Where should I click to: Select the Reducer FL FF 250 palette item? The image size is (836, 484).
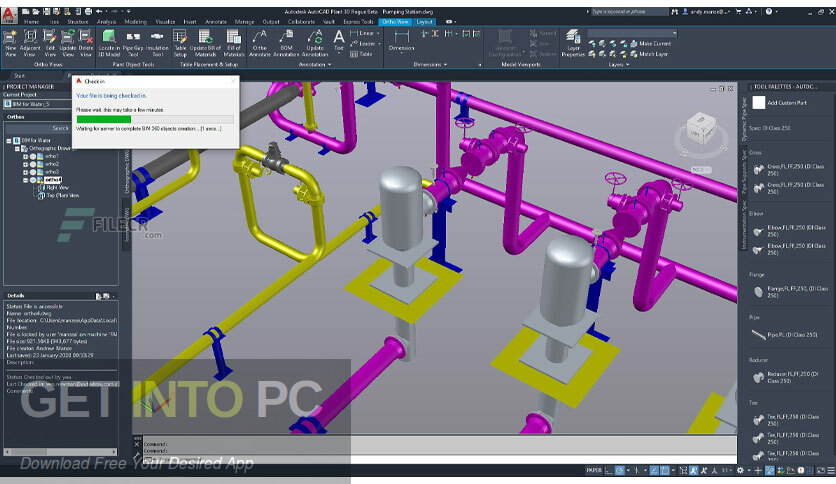(785, 377)
